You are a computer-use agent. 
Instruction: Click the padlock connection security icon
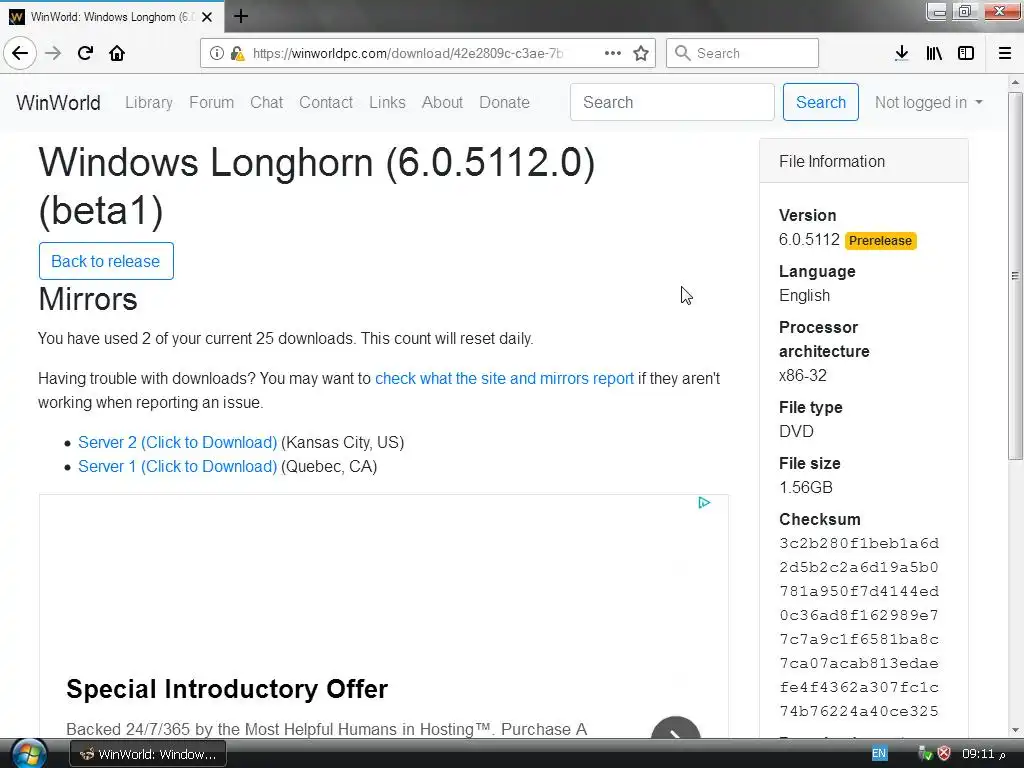click(236, 53)
